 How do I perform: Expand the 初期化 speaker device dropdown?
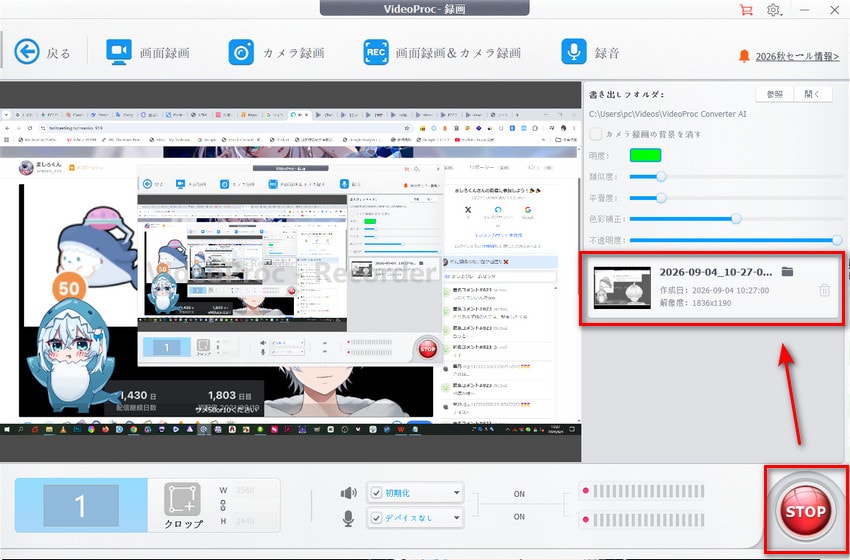(457, 493)
